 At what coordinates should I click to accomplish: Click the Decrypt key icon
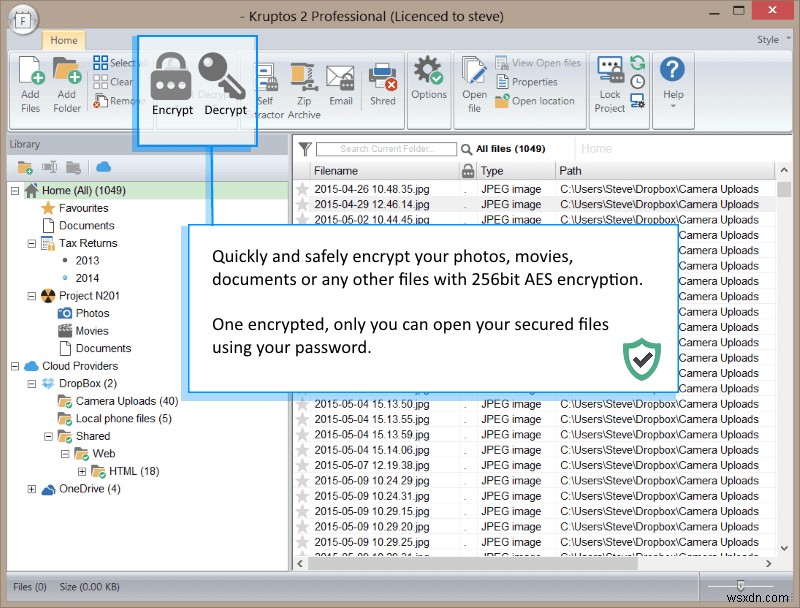222,77
